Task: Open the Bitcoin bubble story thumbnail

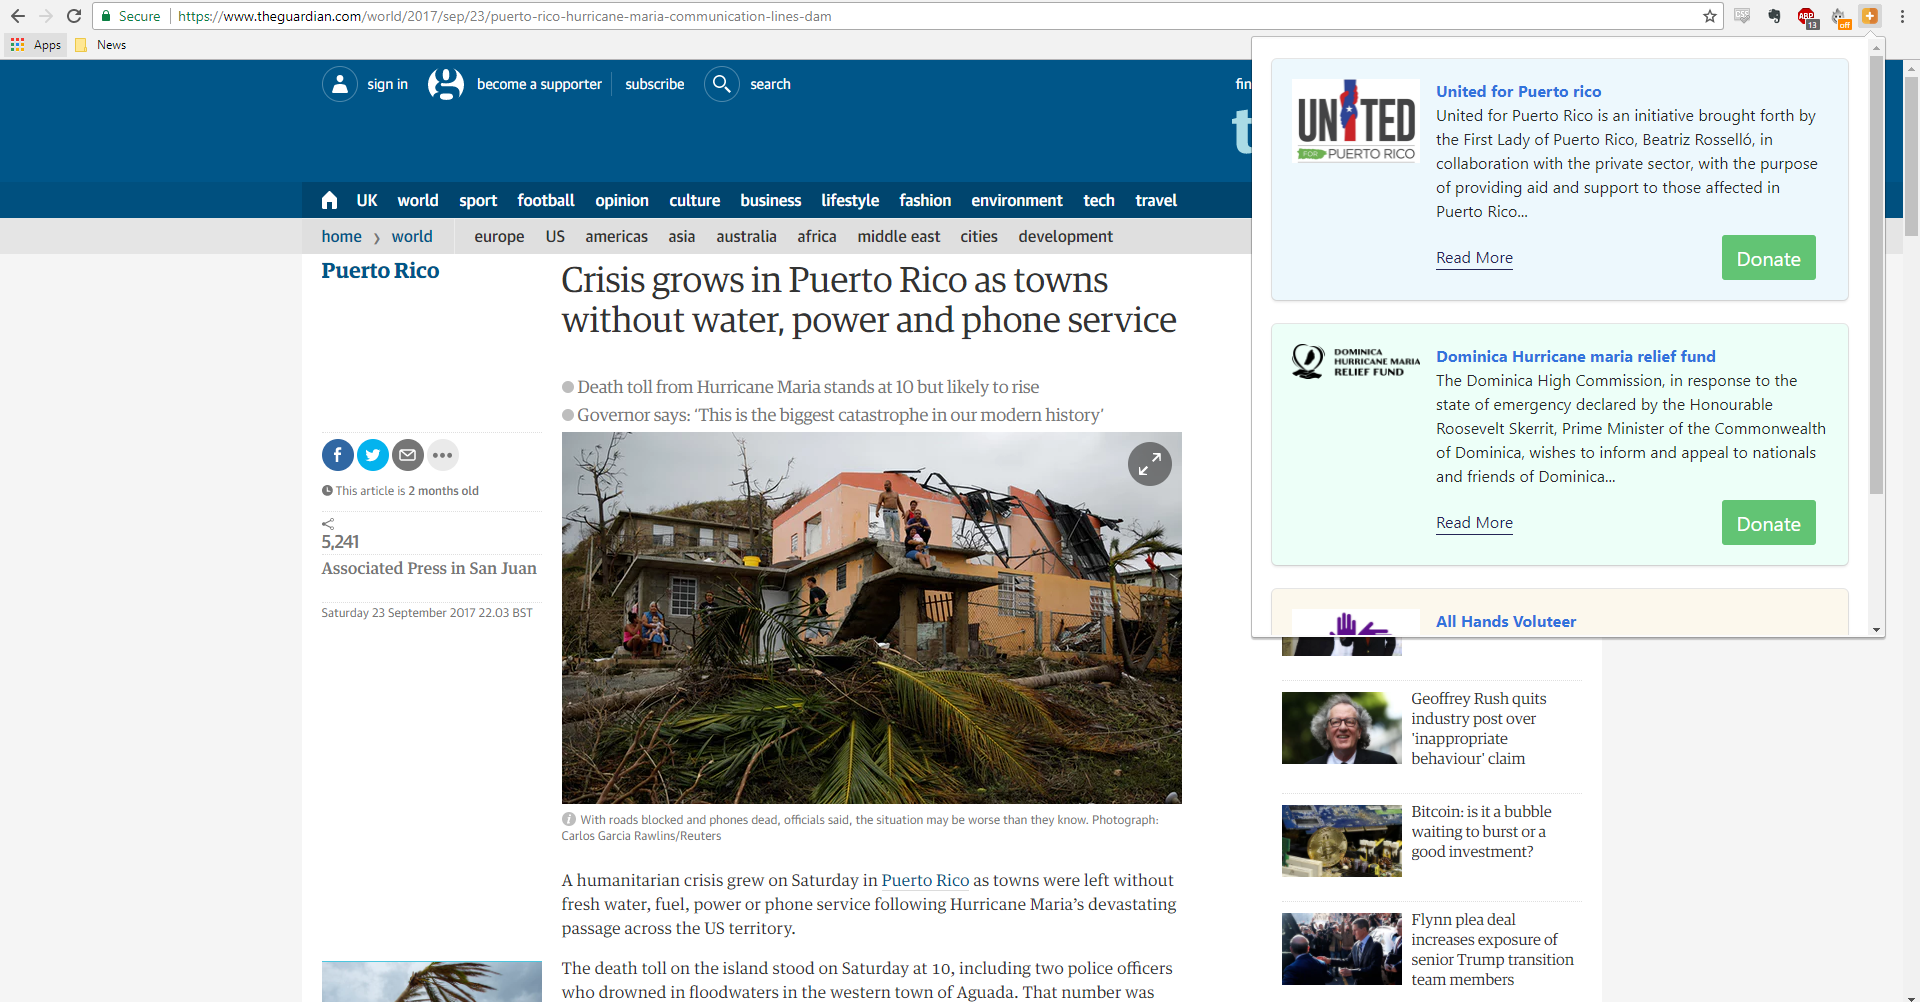Action: pyautogui.click(x=1341, y=841)
